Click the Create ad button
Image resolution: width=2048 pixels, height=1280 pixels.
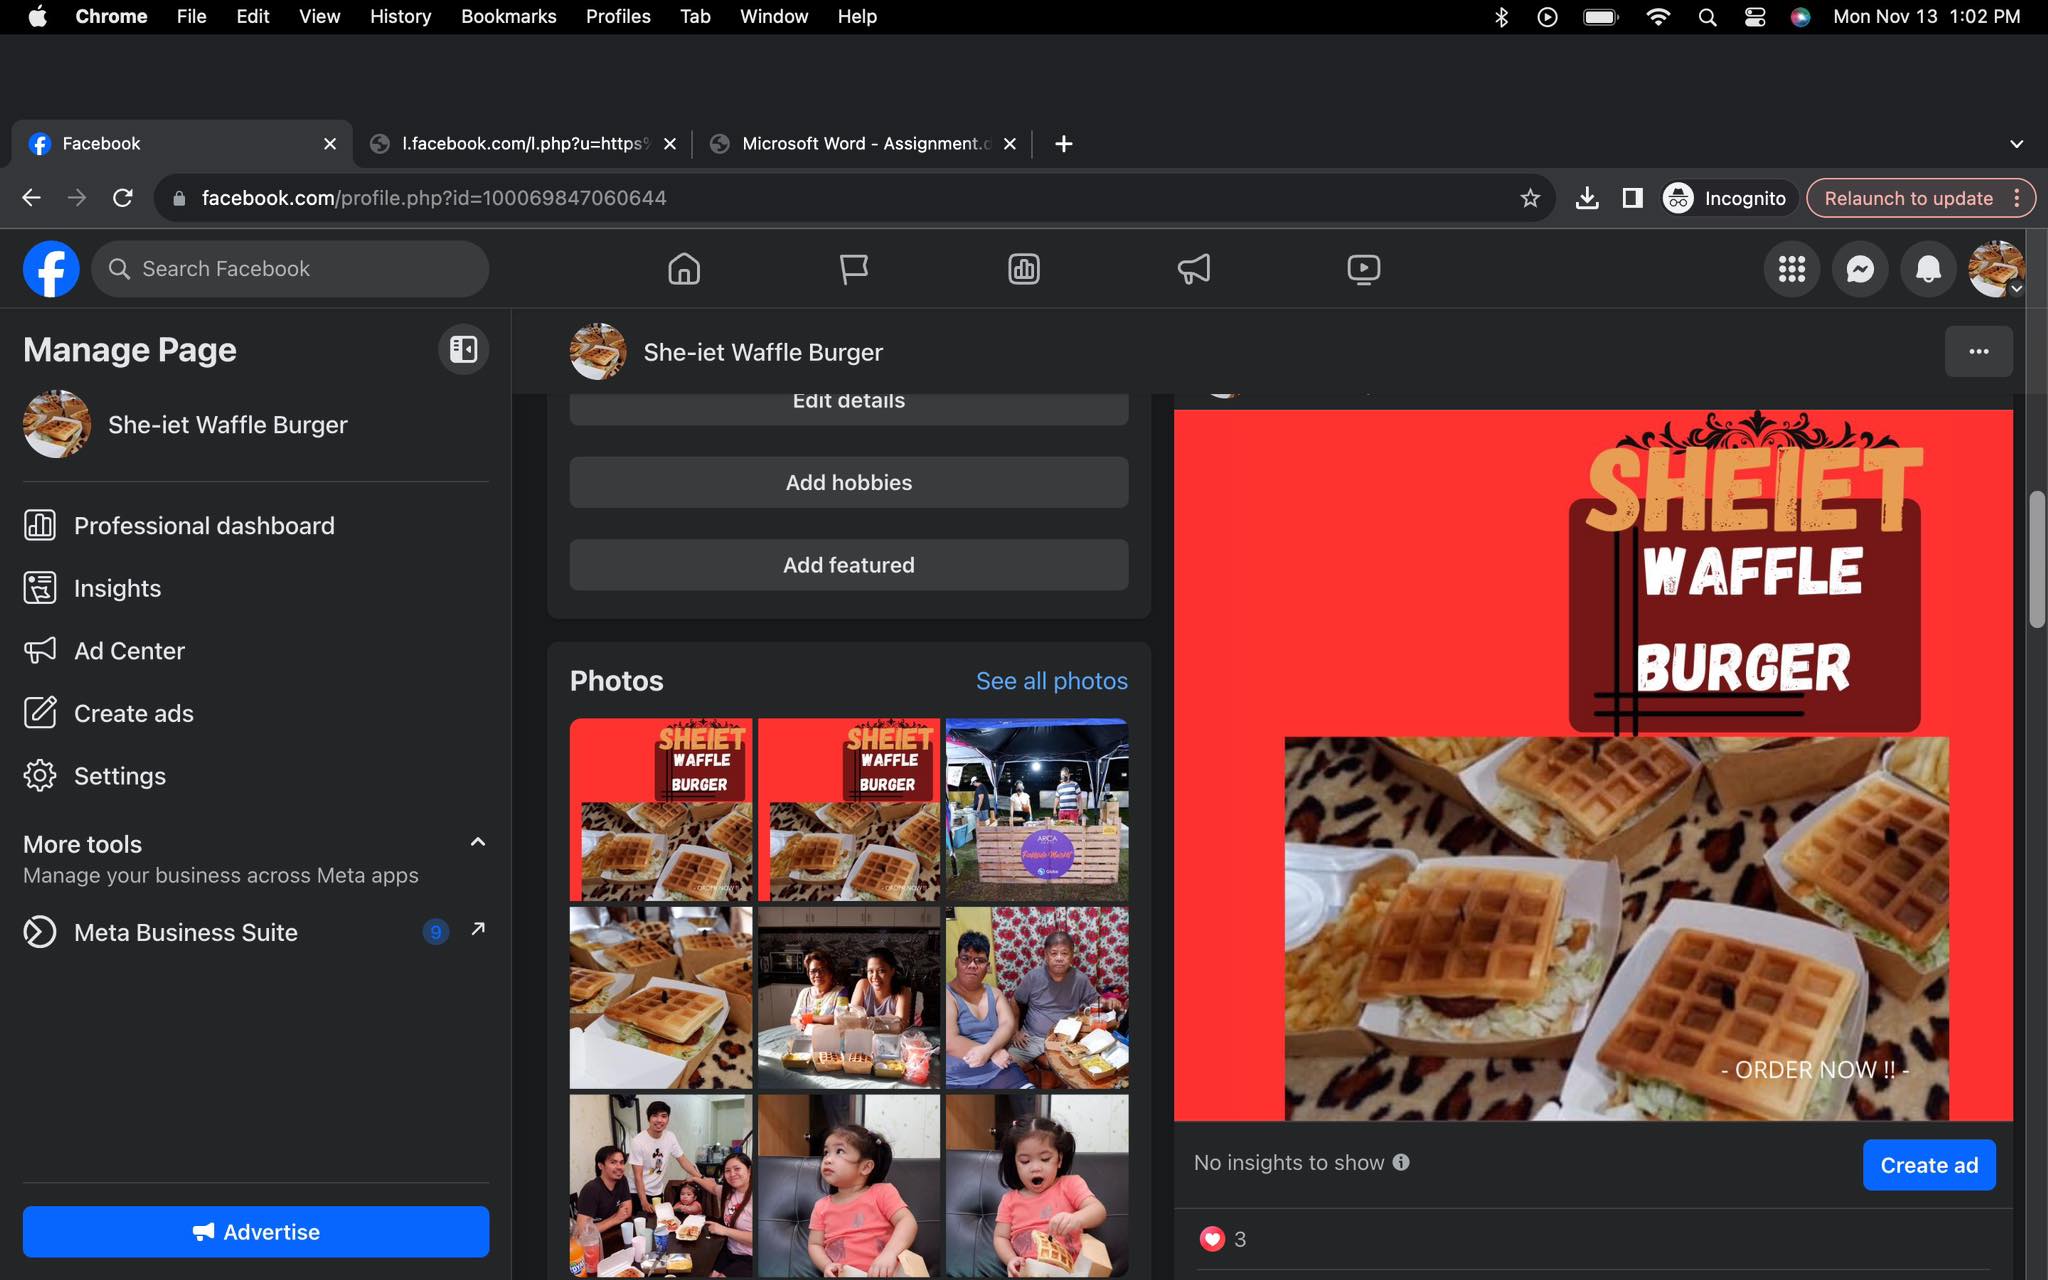[x=1928, y=1165]
